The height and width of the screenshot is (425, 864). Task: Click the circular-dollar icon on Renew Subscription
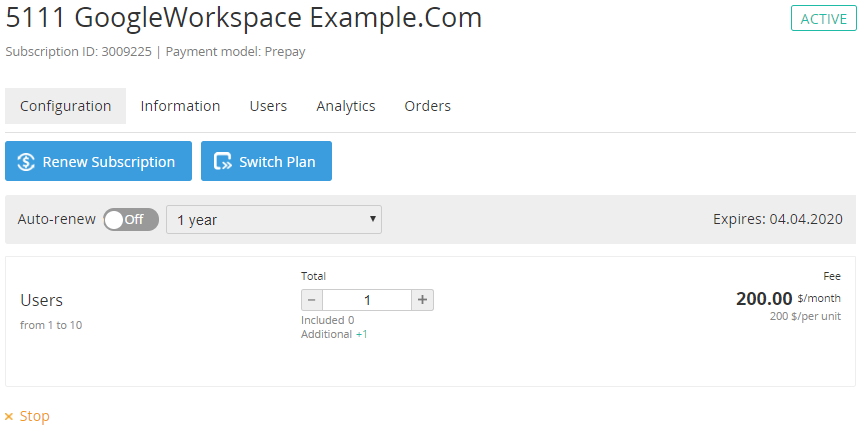click(x=26, y=162)
